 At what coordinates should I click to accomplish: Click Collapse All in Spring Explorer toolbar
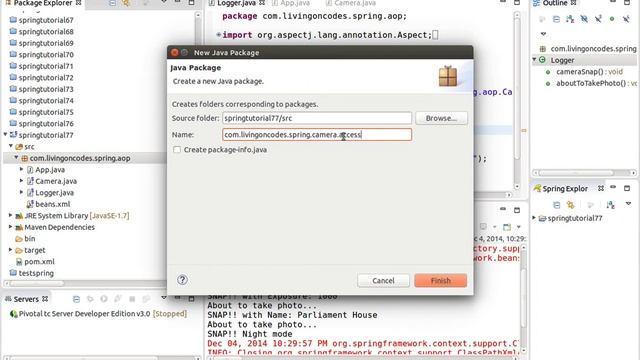[x=556, y=205]
